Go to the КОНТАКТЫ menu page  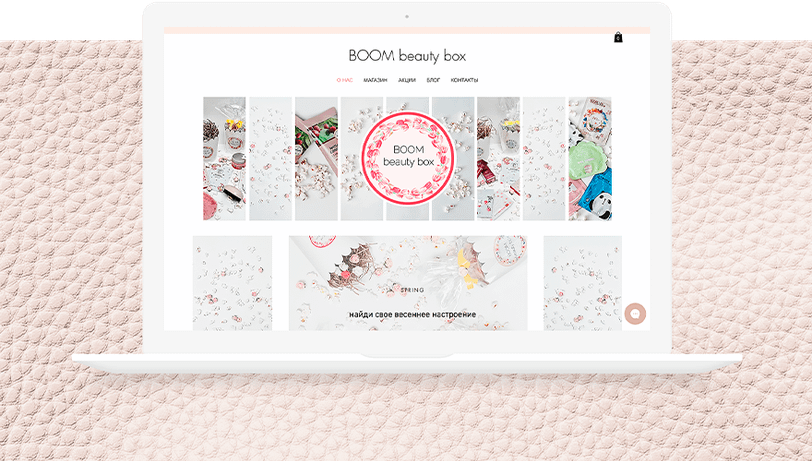coord(465,80)
